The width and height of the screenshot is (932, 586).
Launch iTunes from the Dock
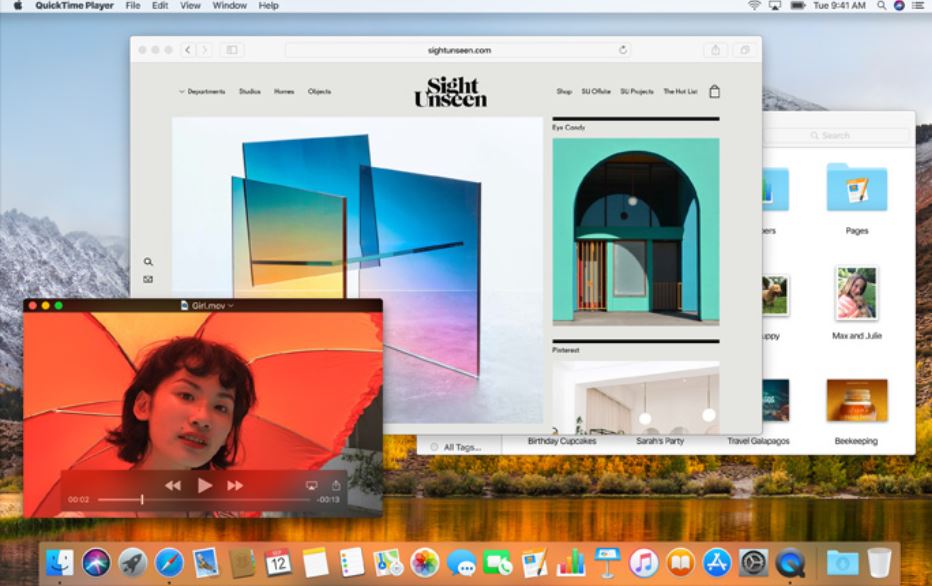point(644,562)
